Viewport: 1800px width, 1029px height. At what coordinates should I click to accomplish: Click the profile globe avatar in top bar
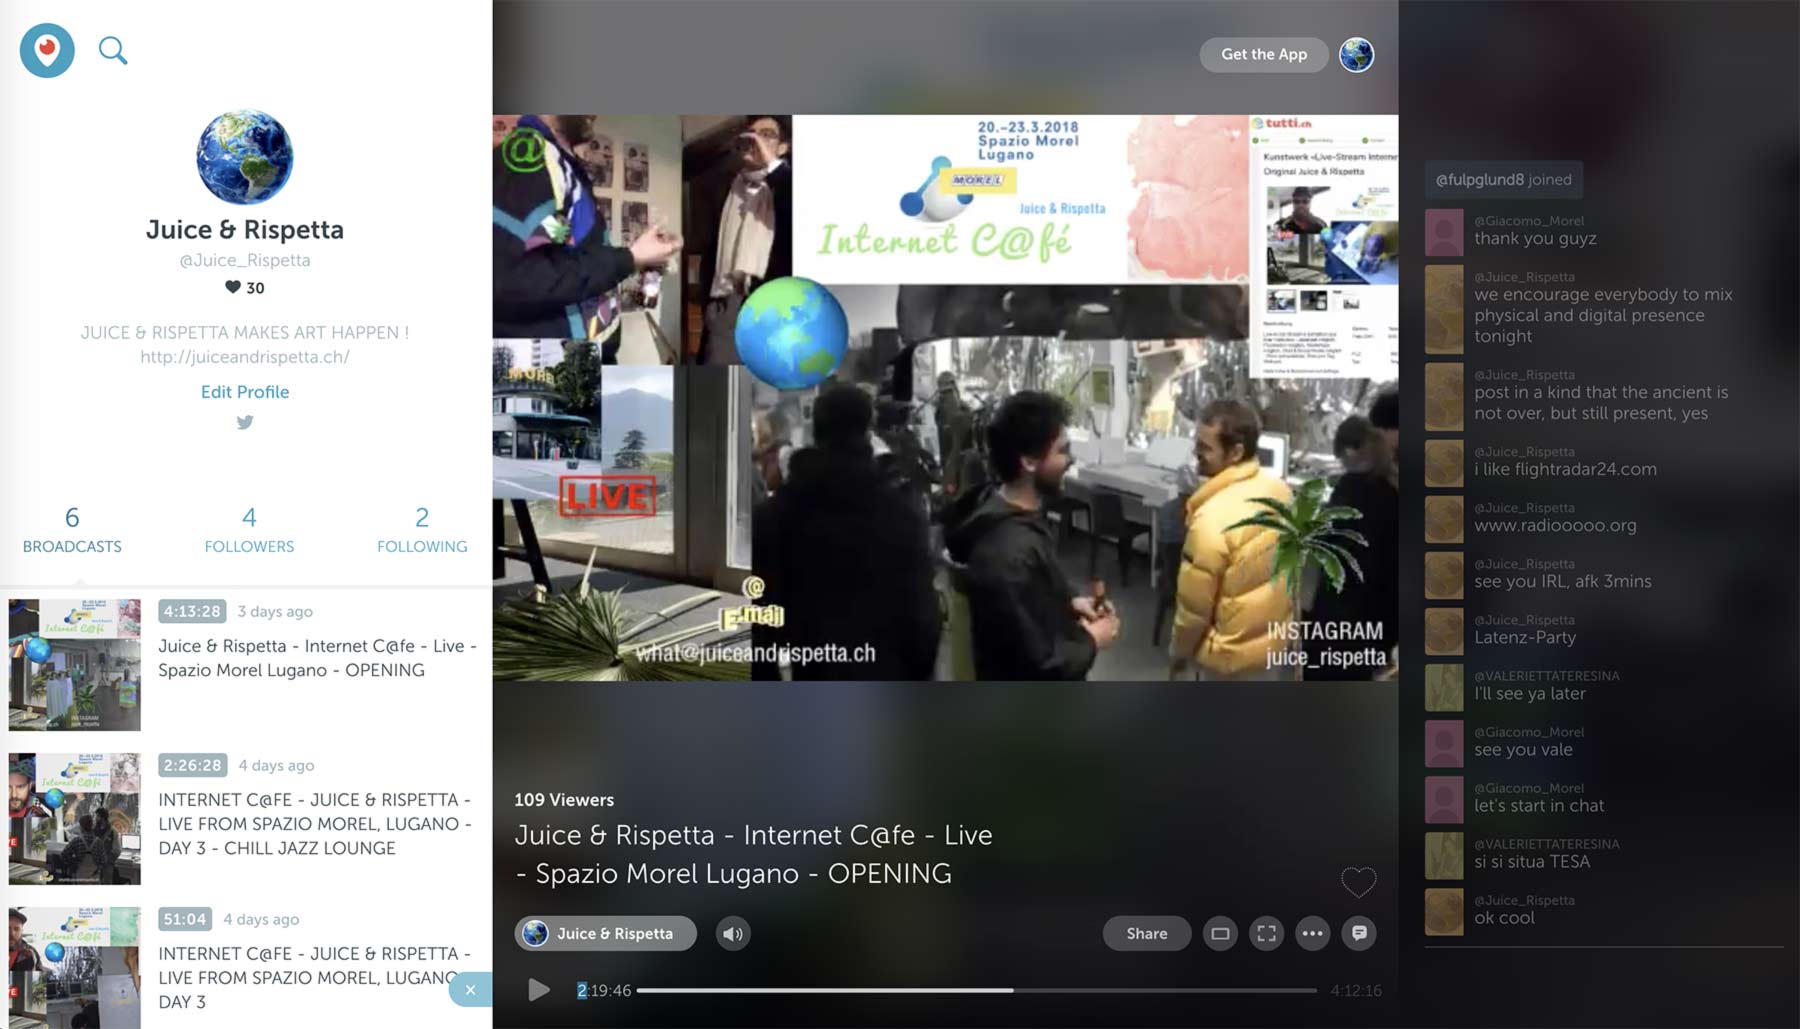tap(1357, 55)
